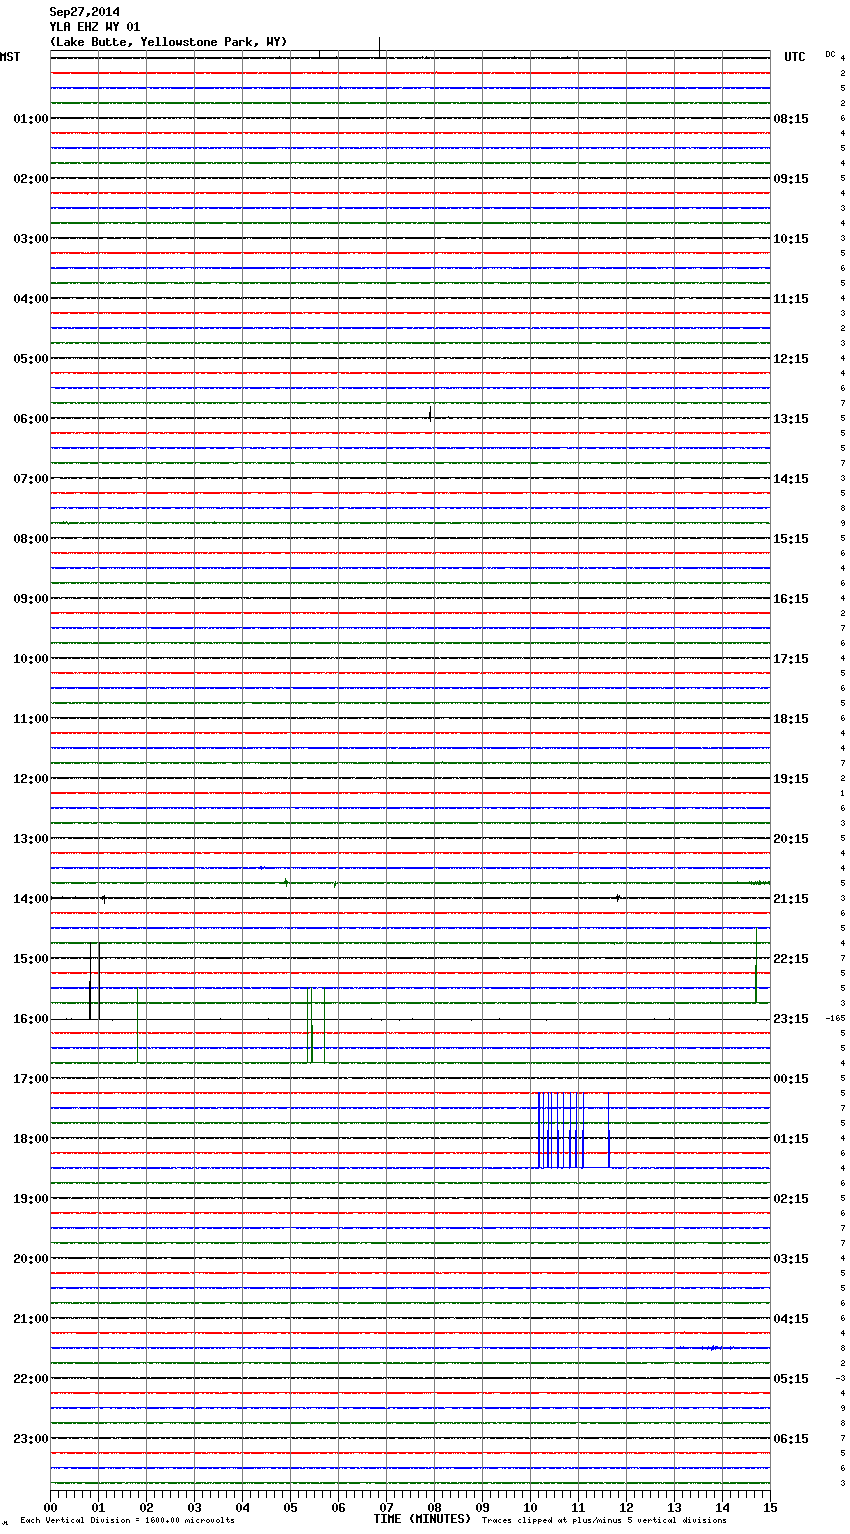Click the 09 minute axis tick label
This screenshot has width=850, height=1534.
point(483,1507)
